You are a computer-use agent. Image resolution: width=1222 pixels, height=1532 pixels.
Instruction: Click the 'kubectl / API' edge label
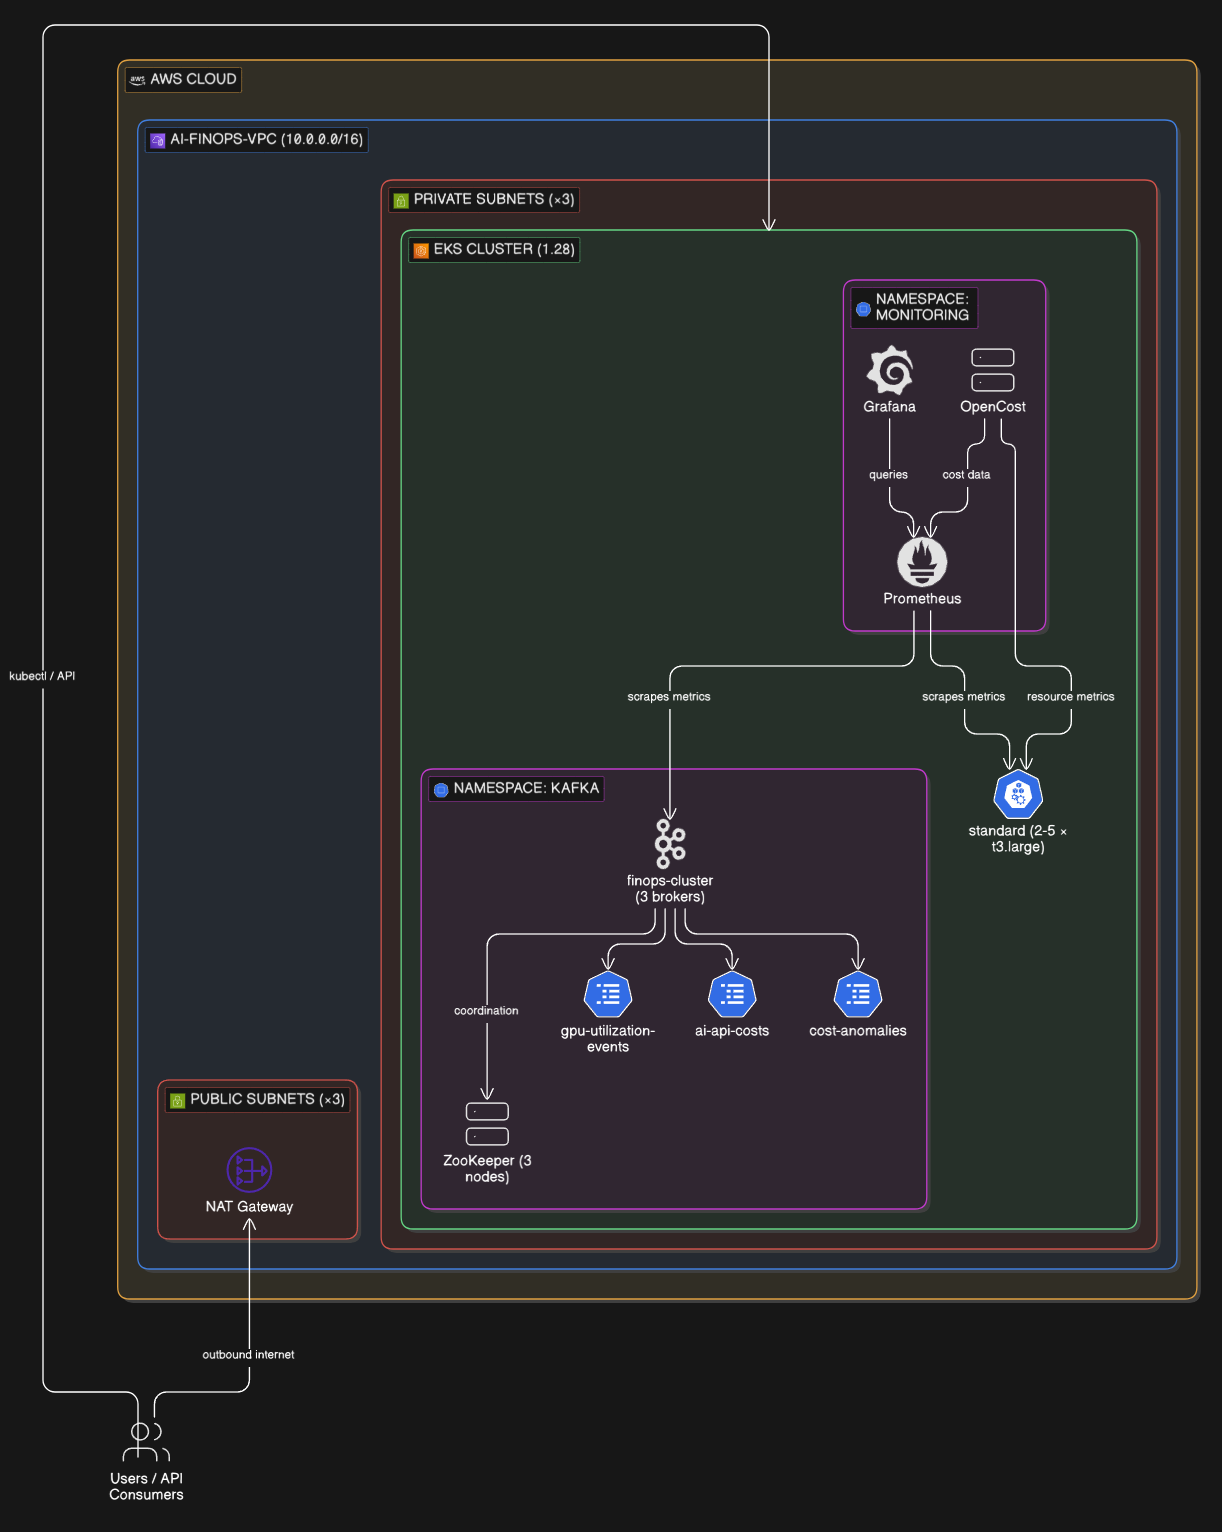[42, 676]
